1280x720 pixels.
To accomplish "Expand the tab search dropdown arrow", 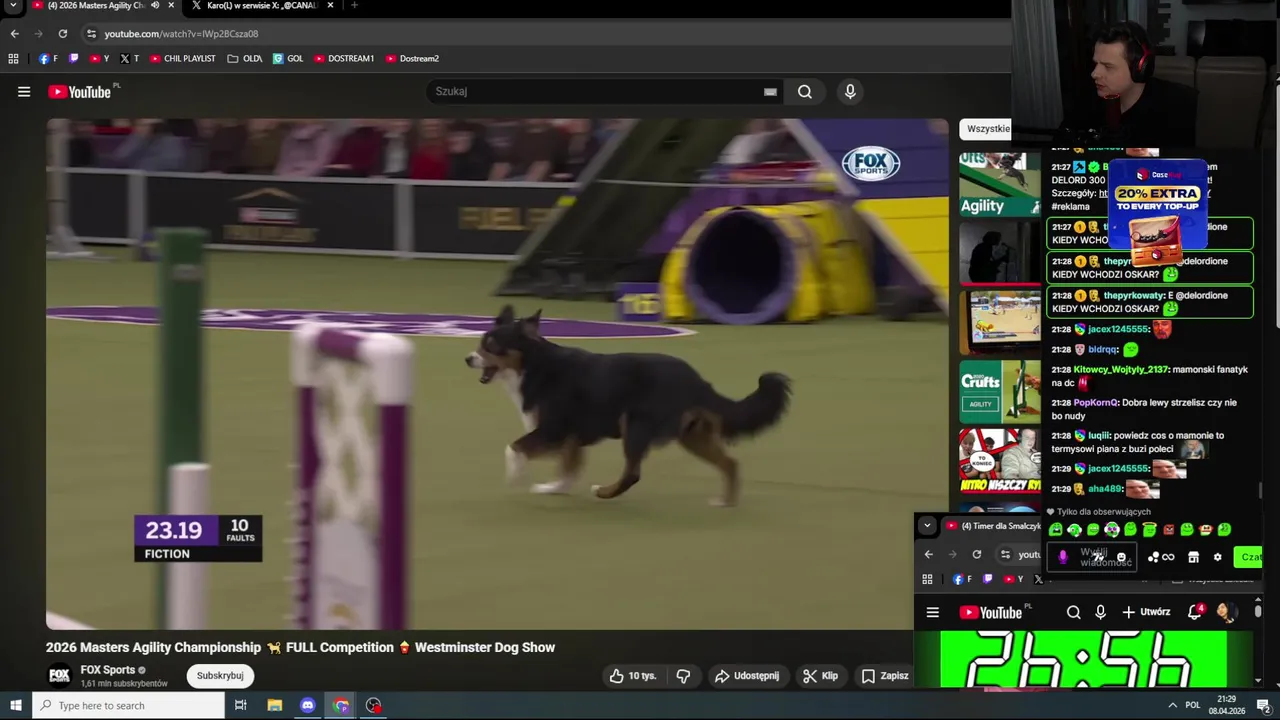I will click(13, 6).
